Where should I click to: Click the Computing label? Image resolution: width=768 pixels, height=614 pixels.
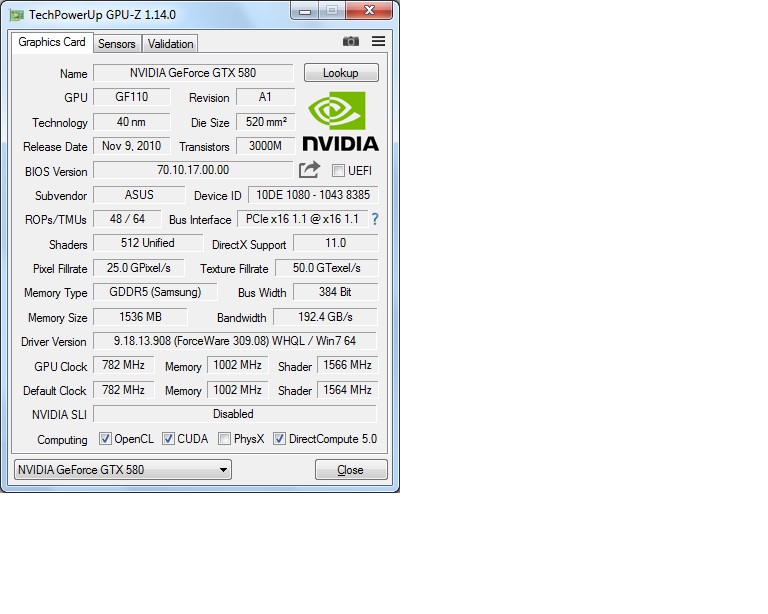point(62,440)
